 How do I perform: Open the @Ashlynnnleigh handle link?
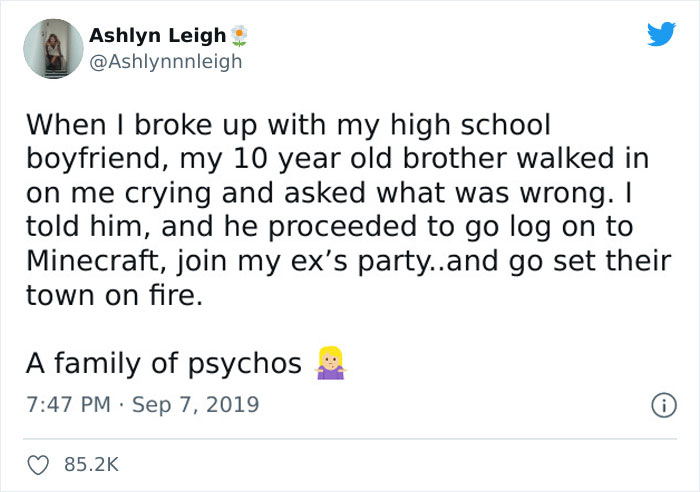pyautogui.click(x=166, y=61)
